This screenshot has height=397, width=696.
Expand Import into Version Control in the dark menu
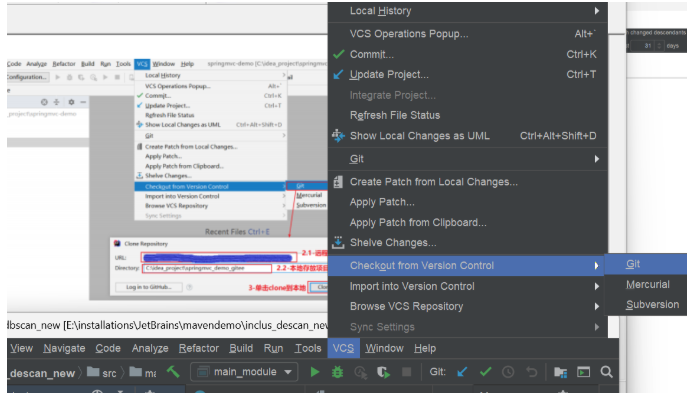click(597, 286)
